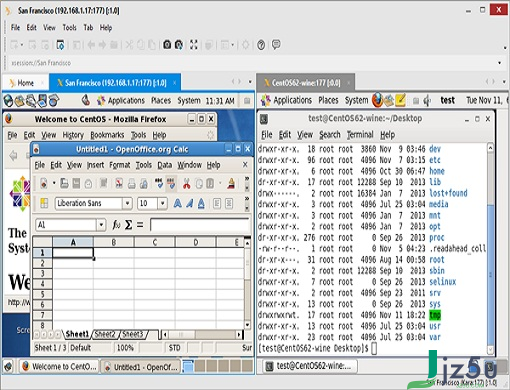510x390 pixels.
Task: Click the session properties window icon
Action: (60, 45)
